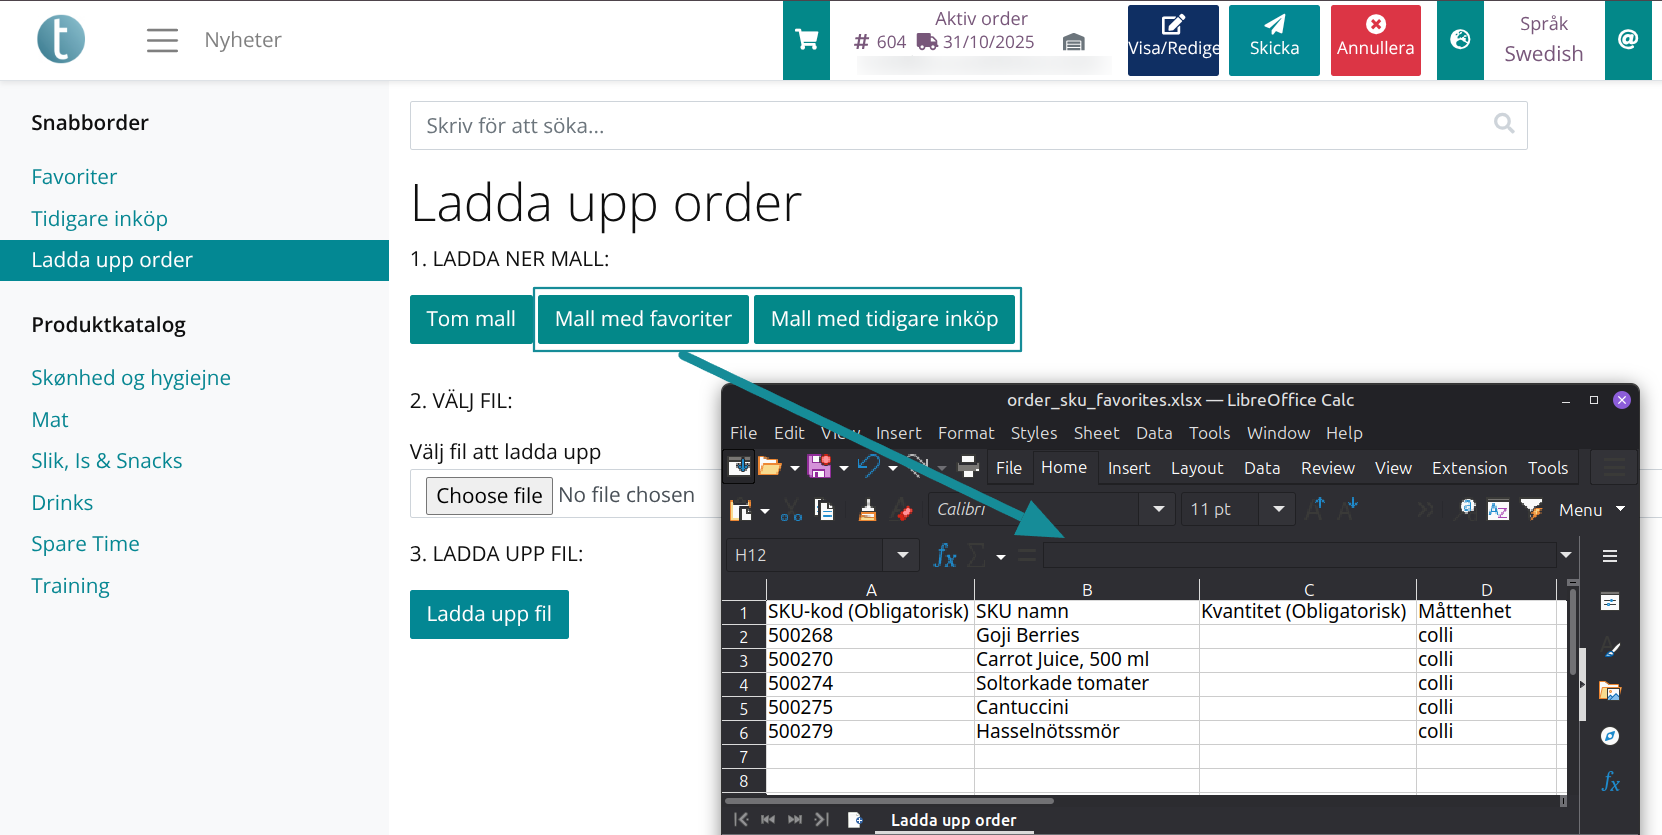The height and width of the screenshot is (835, 1662).
Task: Open the Format menu in Calc menu bar
Action: [966, 433]
